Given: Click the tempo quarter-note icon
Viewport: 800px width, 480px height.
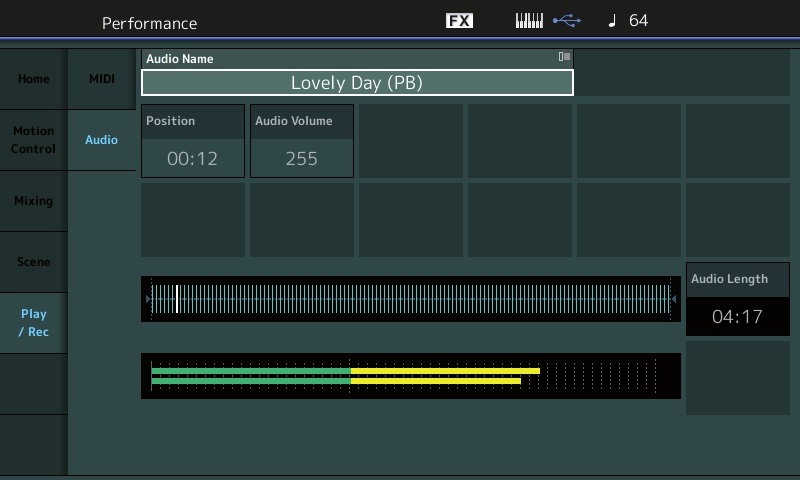Looking at the screenshot, I should (612, 21).
